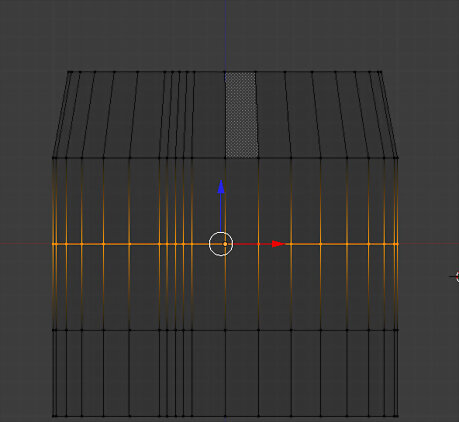Select the top-left corner vertex of the mesh
The height and width of the screenshot is (422, 459).
[68, 71]
